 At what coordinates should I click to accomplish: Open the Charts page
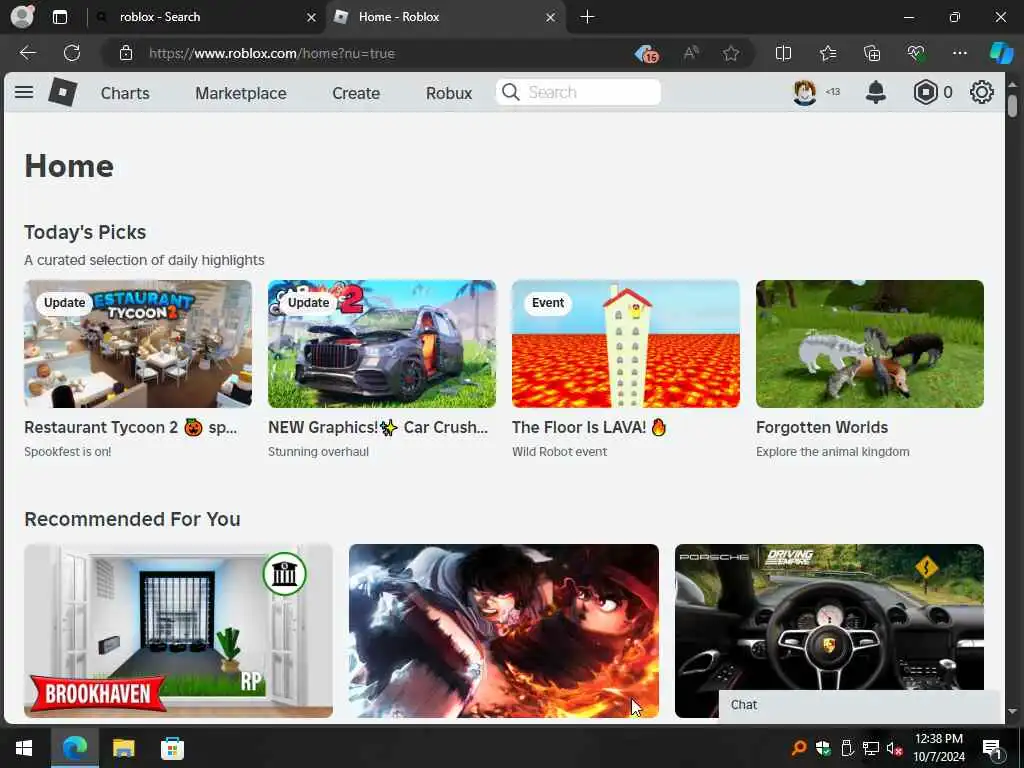pos(125,93)
